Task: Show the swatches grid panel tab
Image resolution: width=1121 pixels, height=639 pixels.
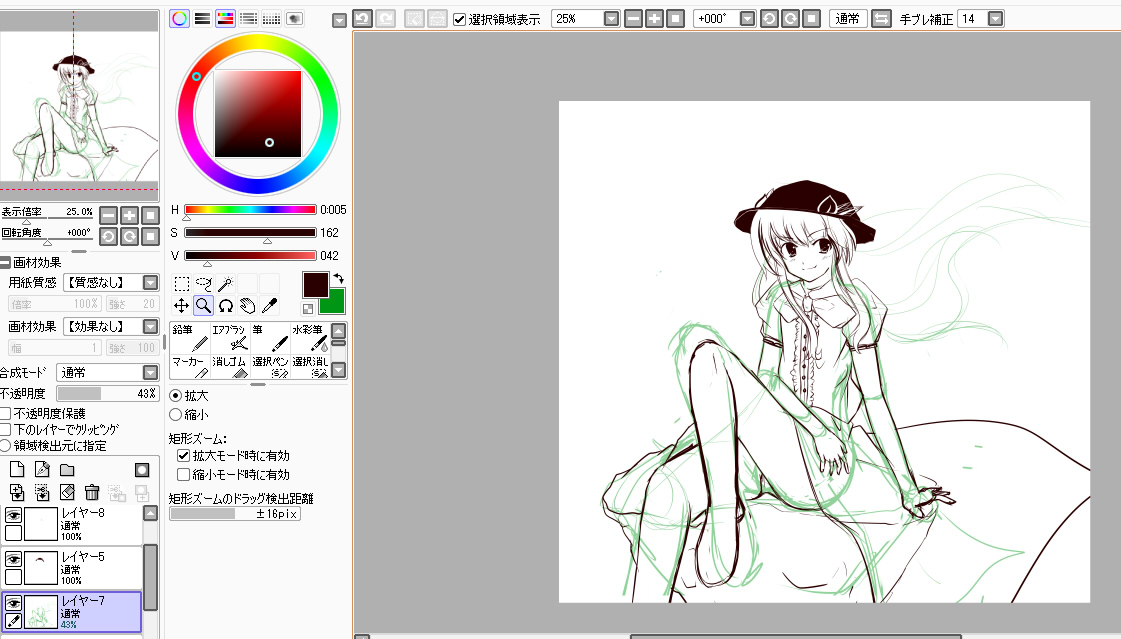Action: [271, 19]
